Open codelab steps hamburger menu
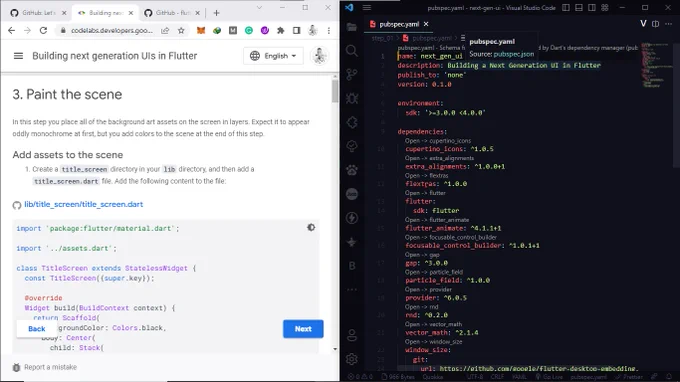Screen dimensions: 680x382 (18, 56)
